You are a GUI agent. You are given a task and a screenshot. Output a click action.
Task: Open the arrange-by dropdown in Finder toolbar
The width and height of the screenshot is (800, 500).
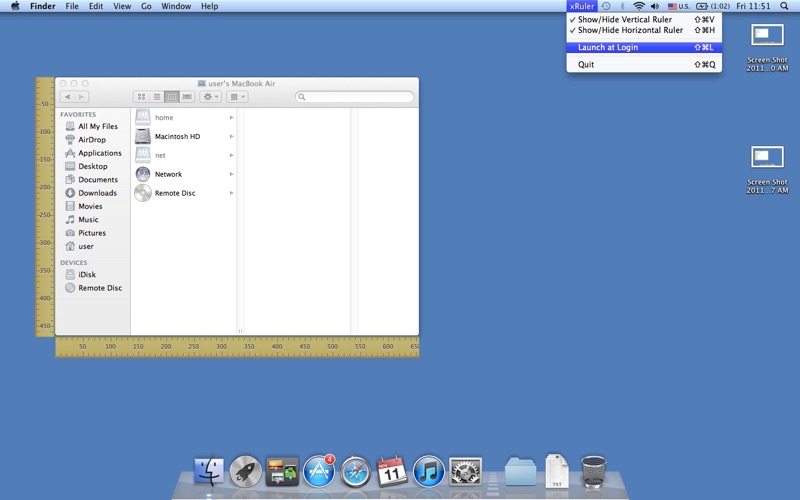[237, 97]
